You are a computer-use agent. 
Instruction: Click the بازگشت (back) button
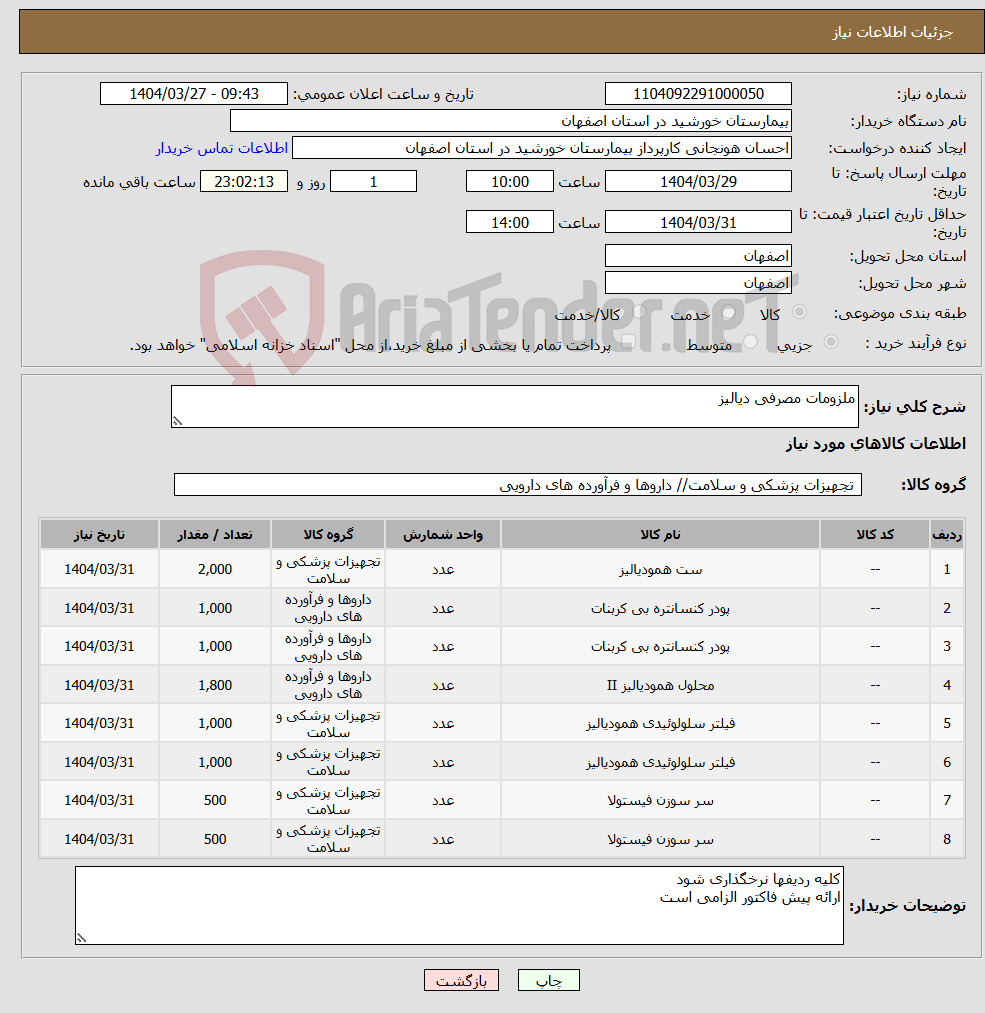tap(461, 980)
